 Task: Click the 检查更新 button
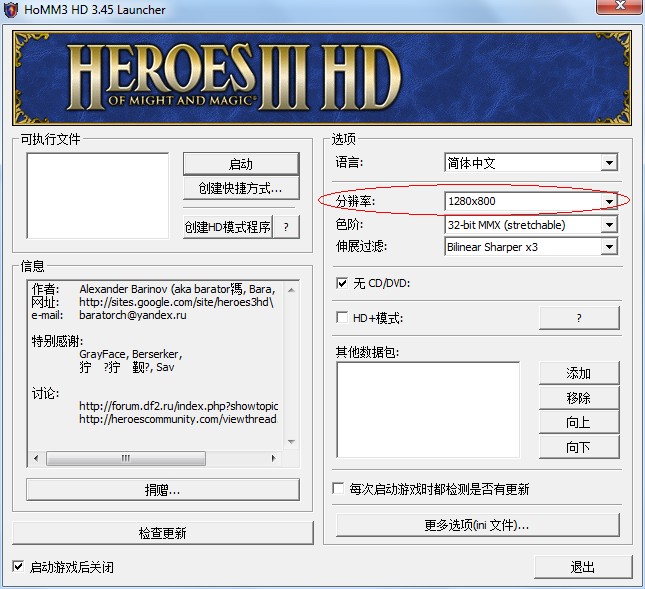(163, 533)
